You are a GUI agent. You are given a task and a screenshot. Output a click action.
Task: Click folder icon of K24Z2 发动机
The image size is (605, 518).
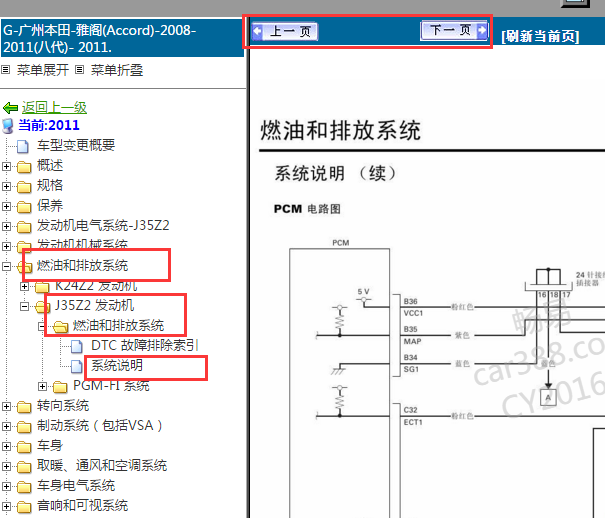(x=42, y=287)
